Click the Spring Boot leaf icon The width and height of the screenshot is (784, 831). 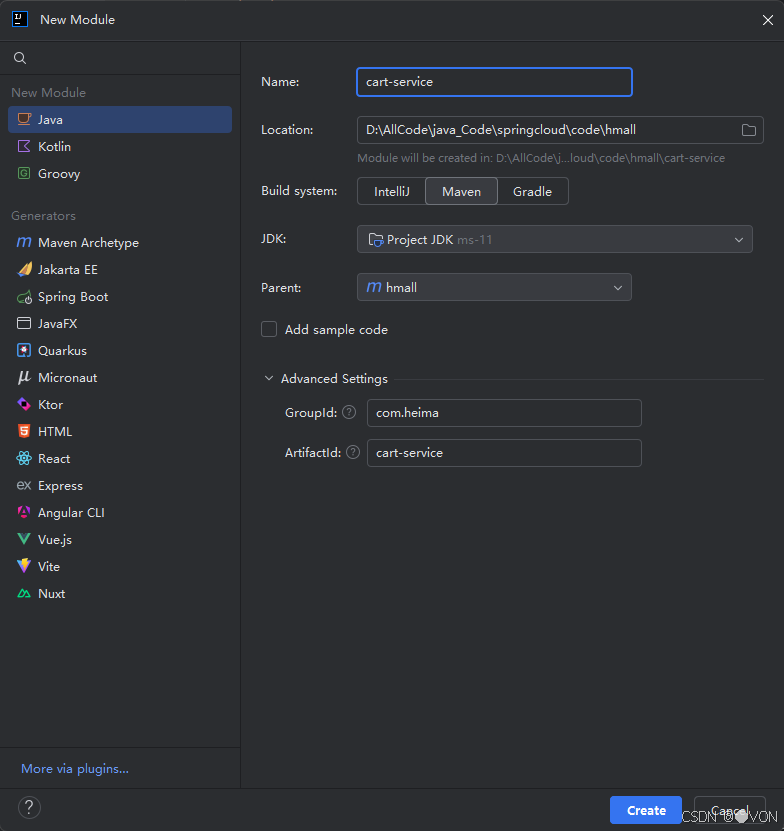click(24, 297)
